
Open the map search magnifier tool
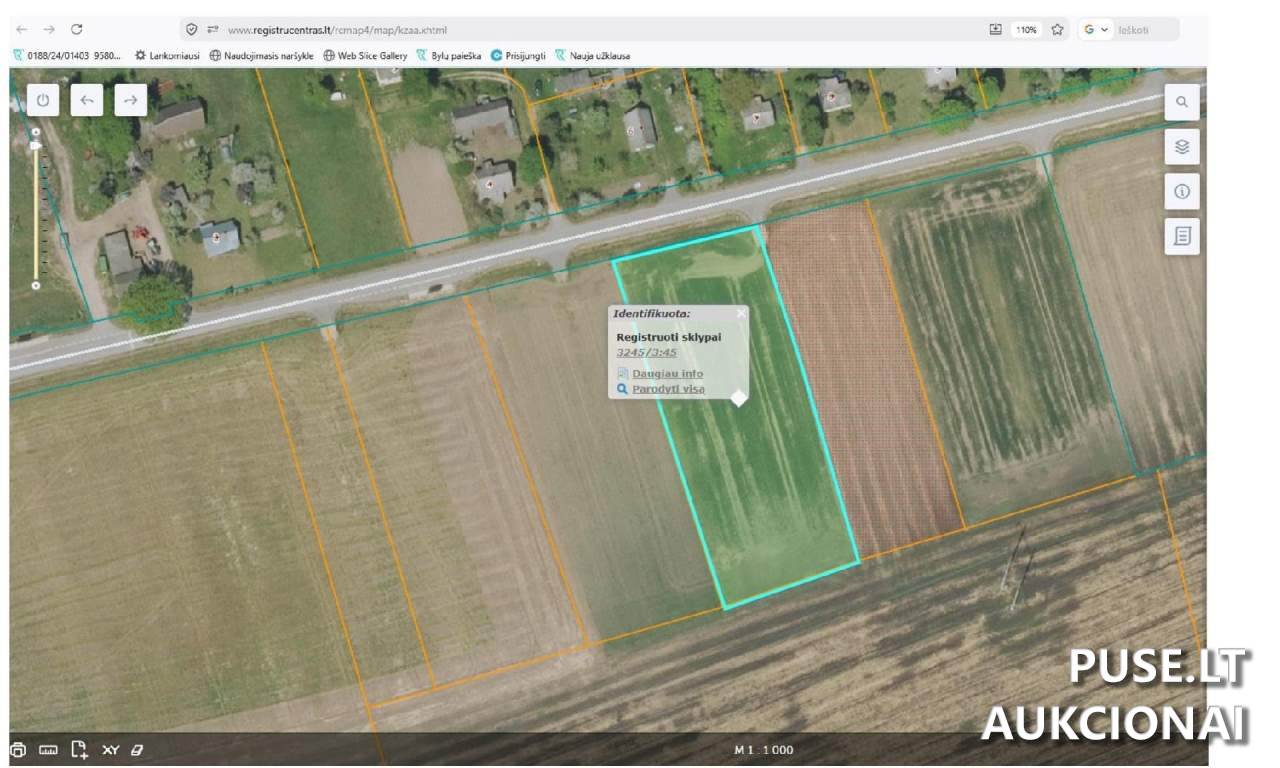[1182, 102]
